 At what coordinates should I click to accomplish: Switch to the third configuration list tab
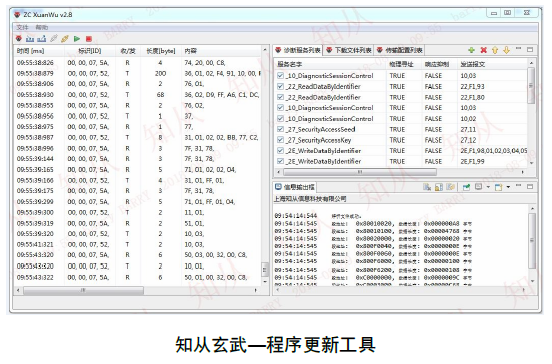point(400,50)
